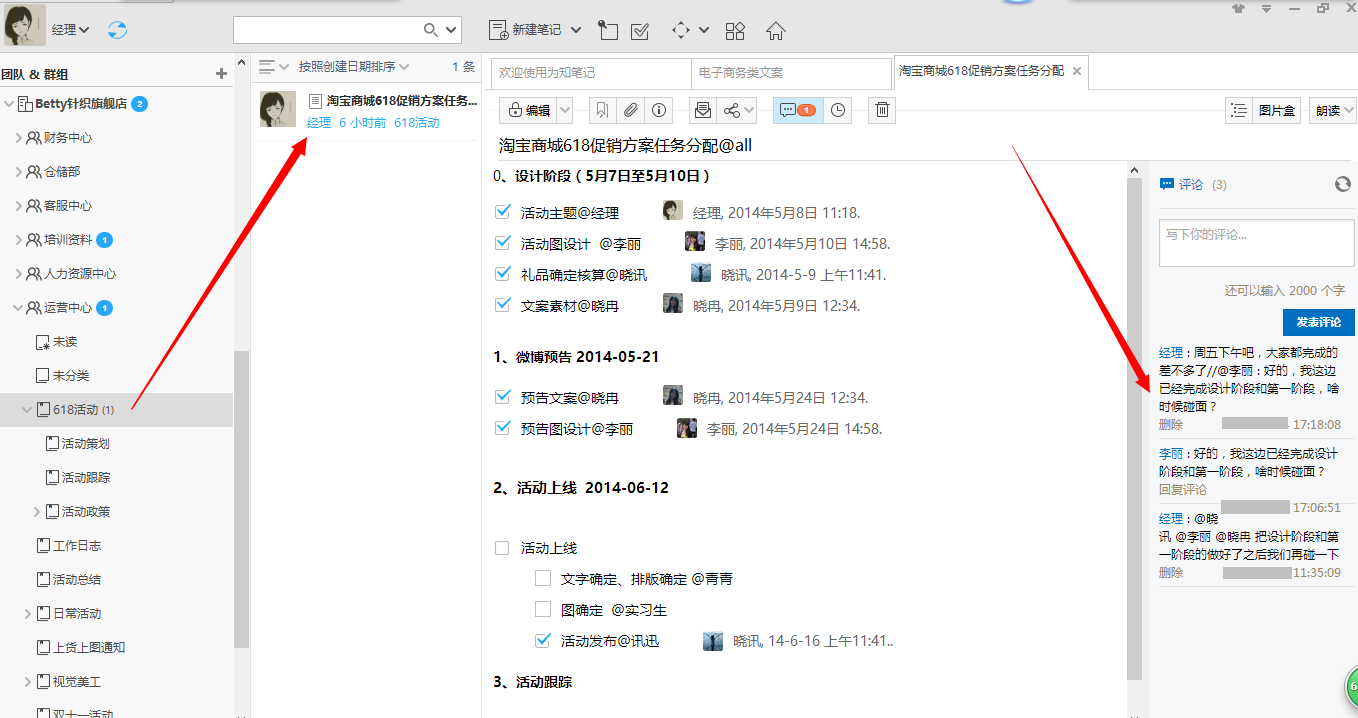Expand the 财务中心 group
Screen dimensions: 1358x718
coord(18,138)
